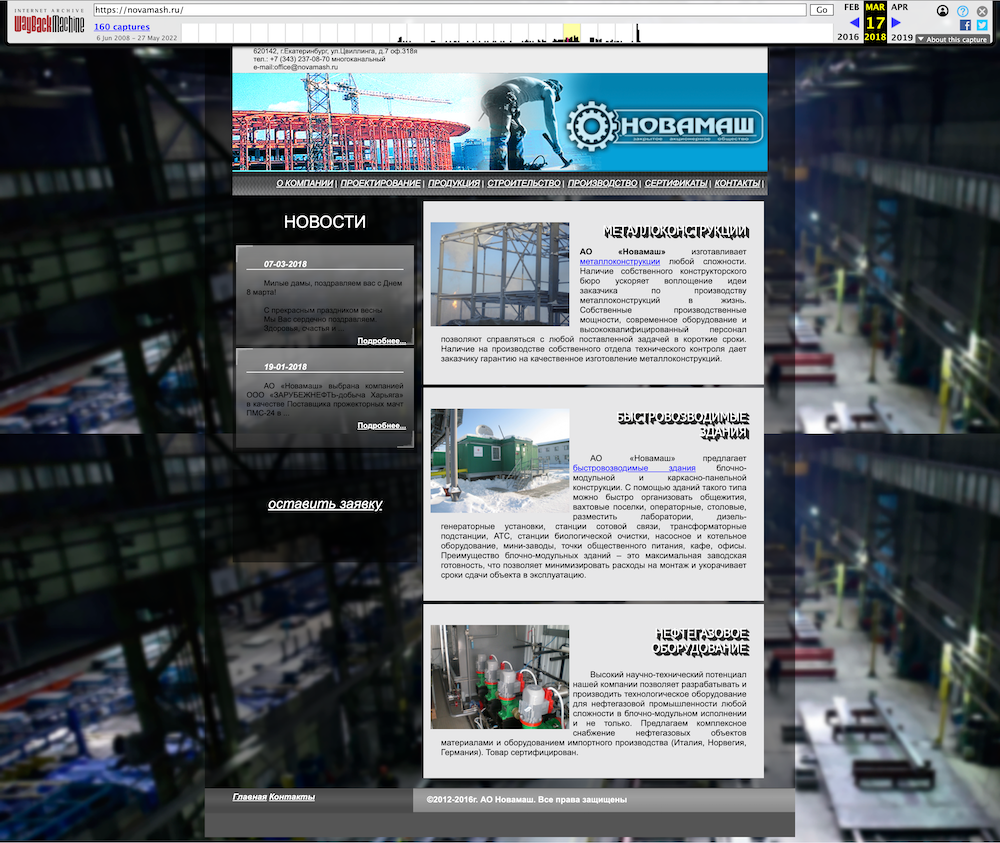Click the ©2012-2016г. АО Новамаш copyright text
1000x843 pixels.
coord(526,800)
